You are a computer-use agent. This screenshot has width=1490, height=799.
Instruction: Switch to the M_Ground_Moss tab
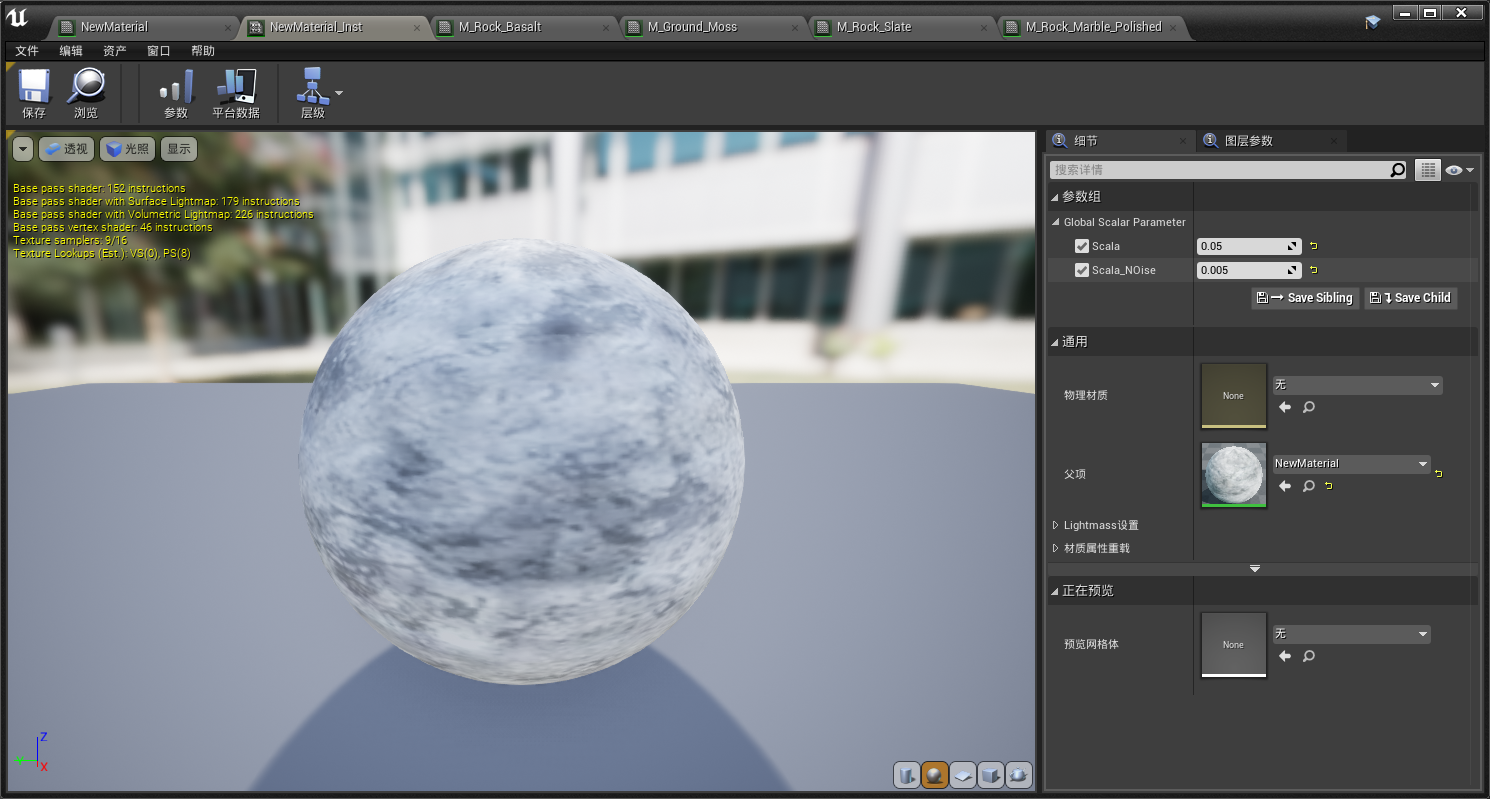[692, 27]
